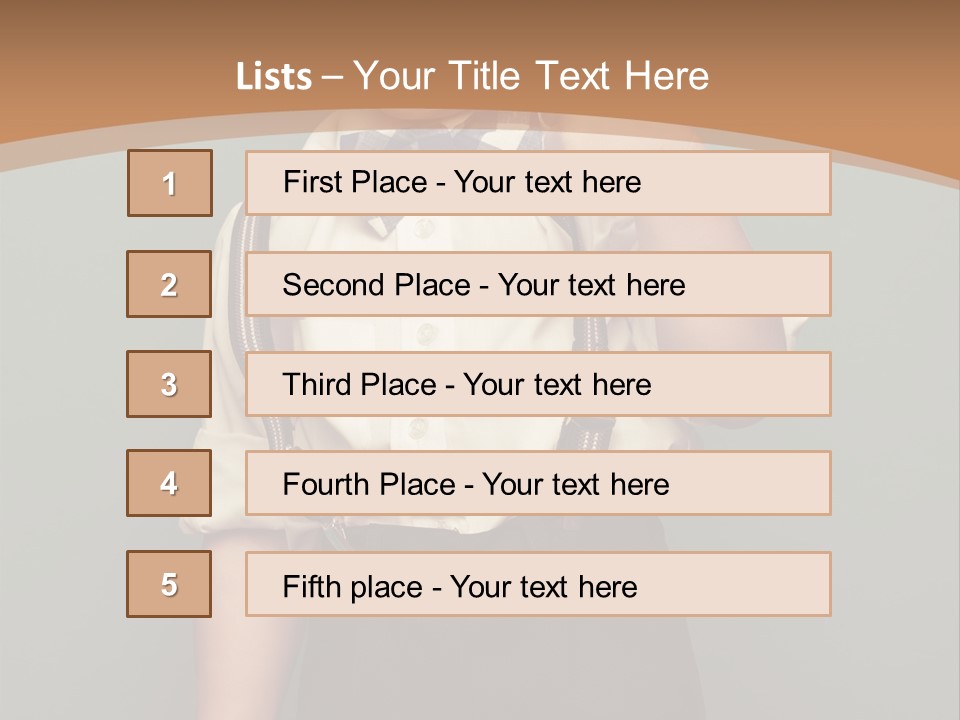Image resolution: width=960 pixels, height=720 pixels.
Task: Click the First Place text box
Action: (538, 183)
